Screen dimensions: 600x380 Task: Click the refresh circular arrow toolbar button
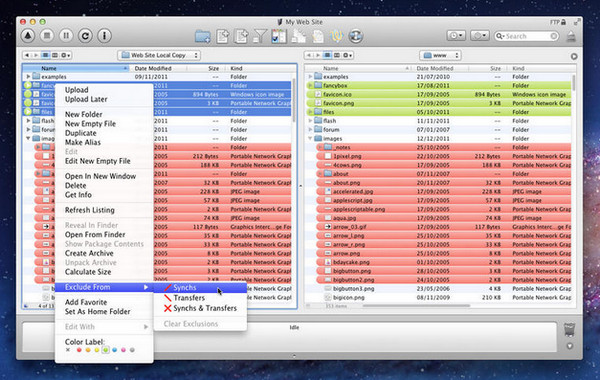point(85,36)
